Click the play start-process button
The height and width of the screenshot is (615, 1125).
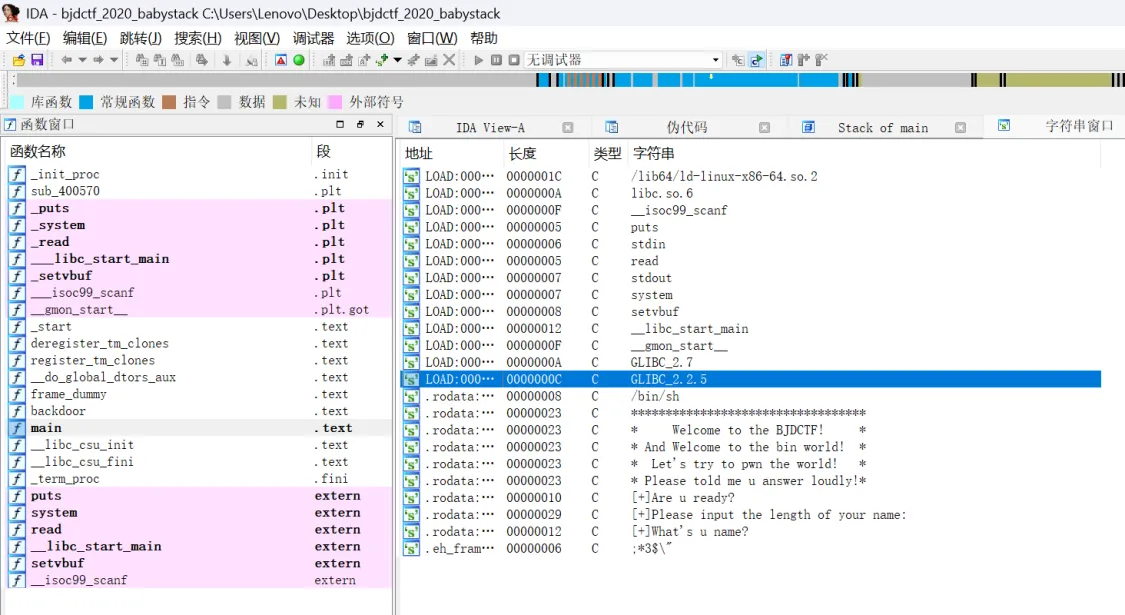click(x=479, y=60)
